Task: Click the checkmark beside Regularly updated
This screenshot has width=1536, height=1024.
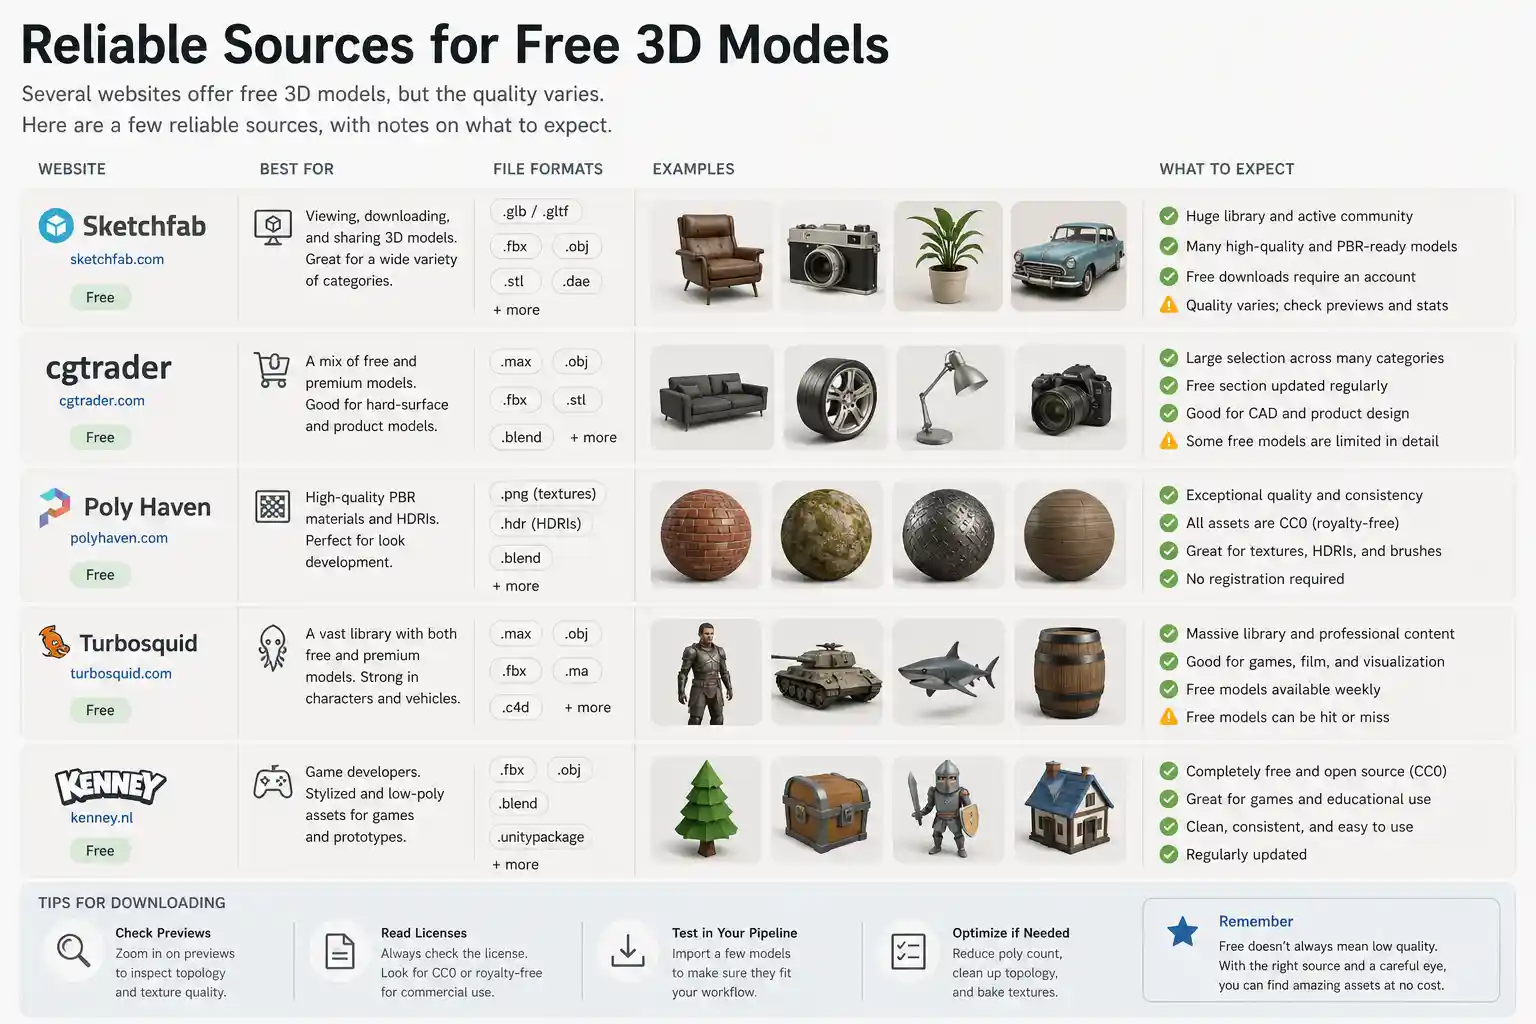Action: coord(1168,854)
